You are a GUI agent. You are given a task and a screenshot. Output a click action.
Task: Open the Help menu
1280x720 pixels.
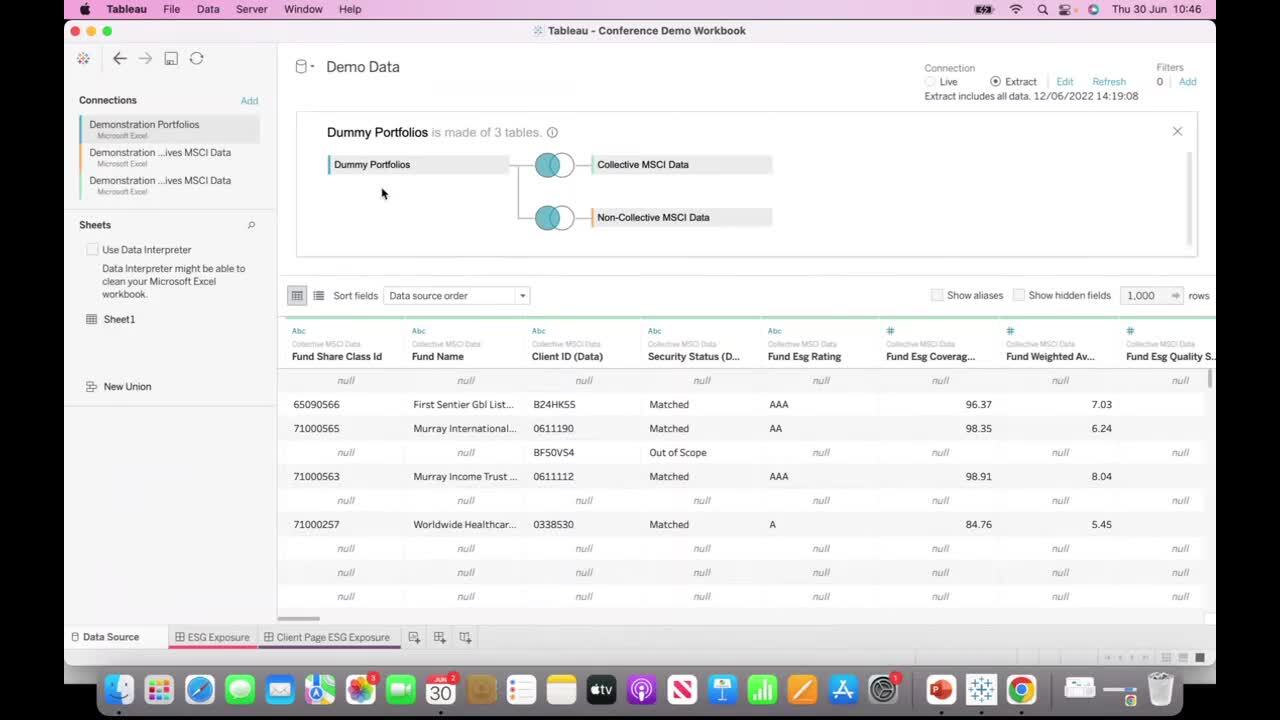(x=350, y=9)
